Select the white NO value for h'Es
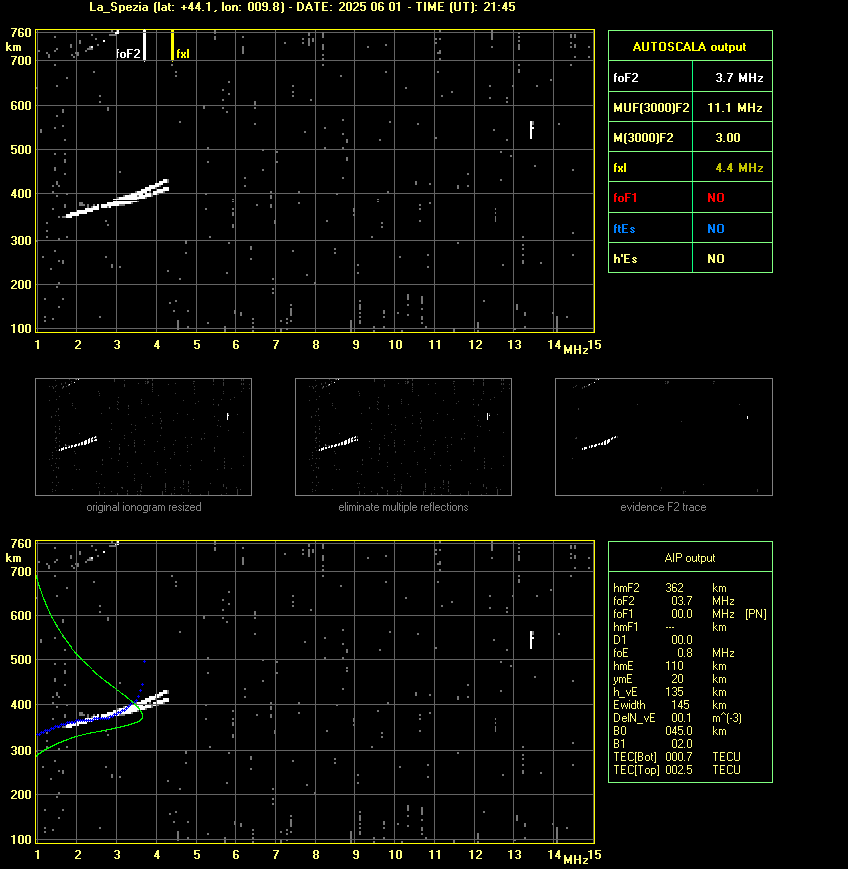848x869 pixels. click(x=716, y=259)
